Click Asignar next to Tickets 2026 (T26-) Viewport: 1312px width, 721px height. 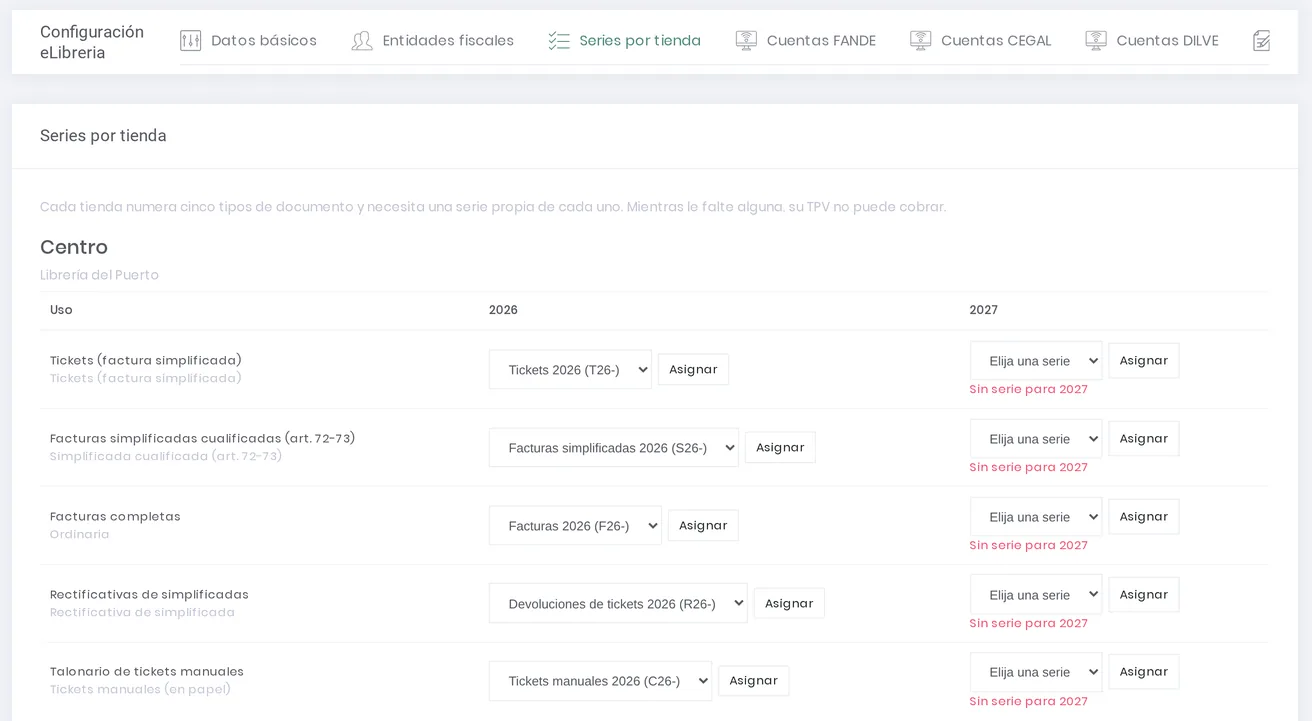click(x=693, y=369)
